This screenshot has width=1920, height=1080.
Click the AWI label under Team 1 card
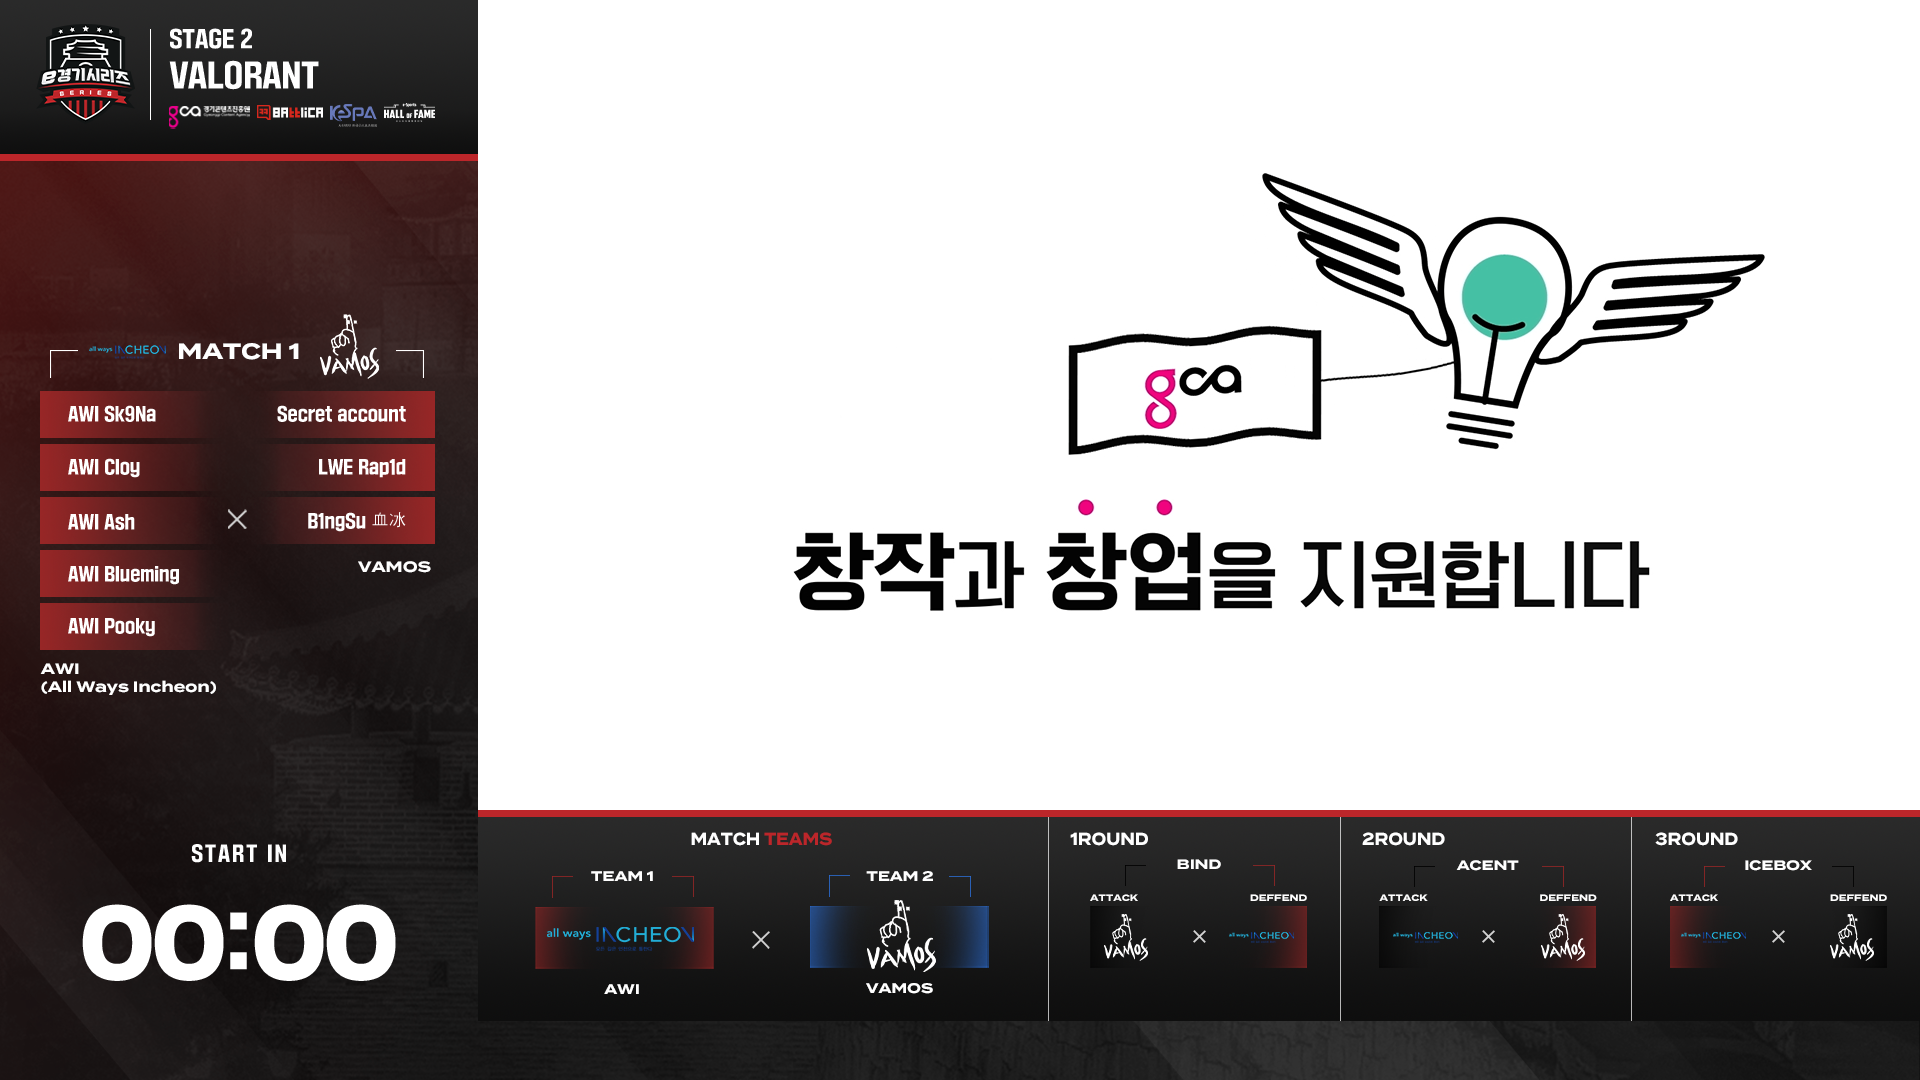point(622,989)
